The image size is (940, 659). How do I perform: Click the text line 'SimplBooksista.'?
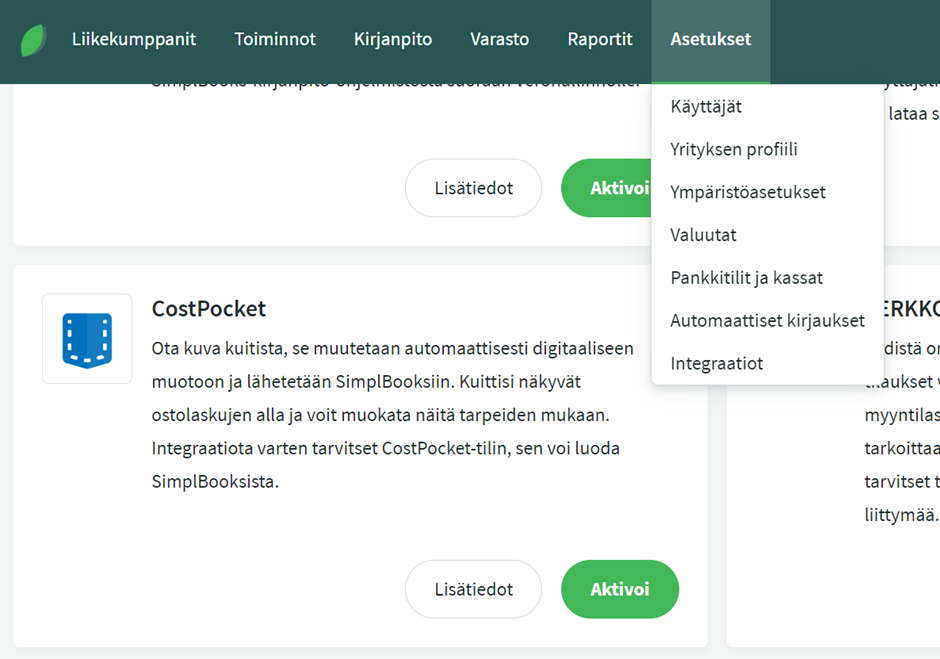[215, 482]
